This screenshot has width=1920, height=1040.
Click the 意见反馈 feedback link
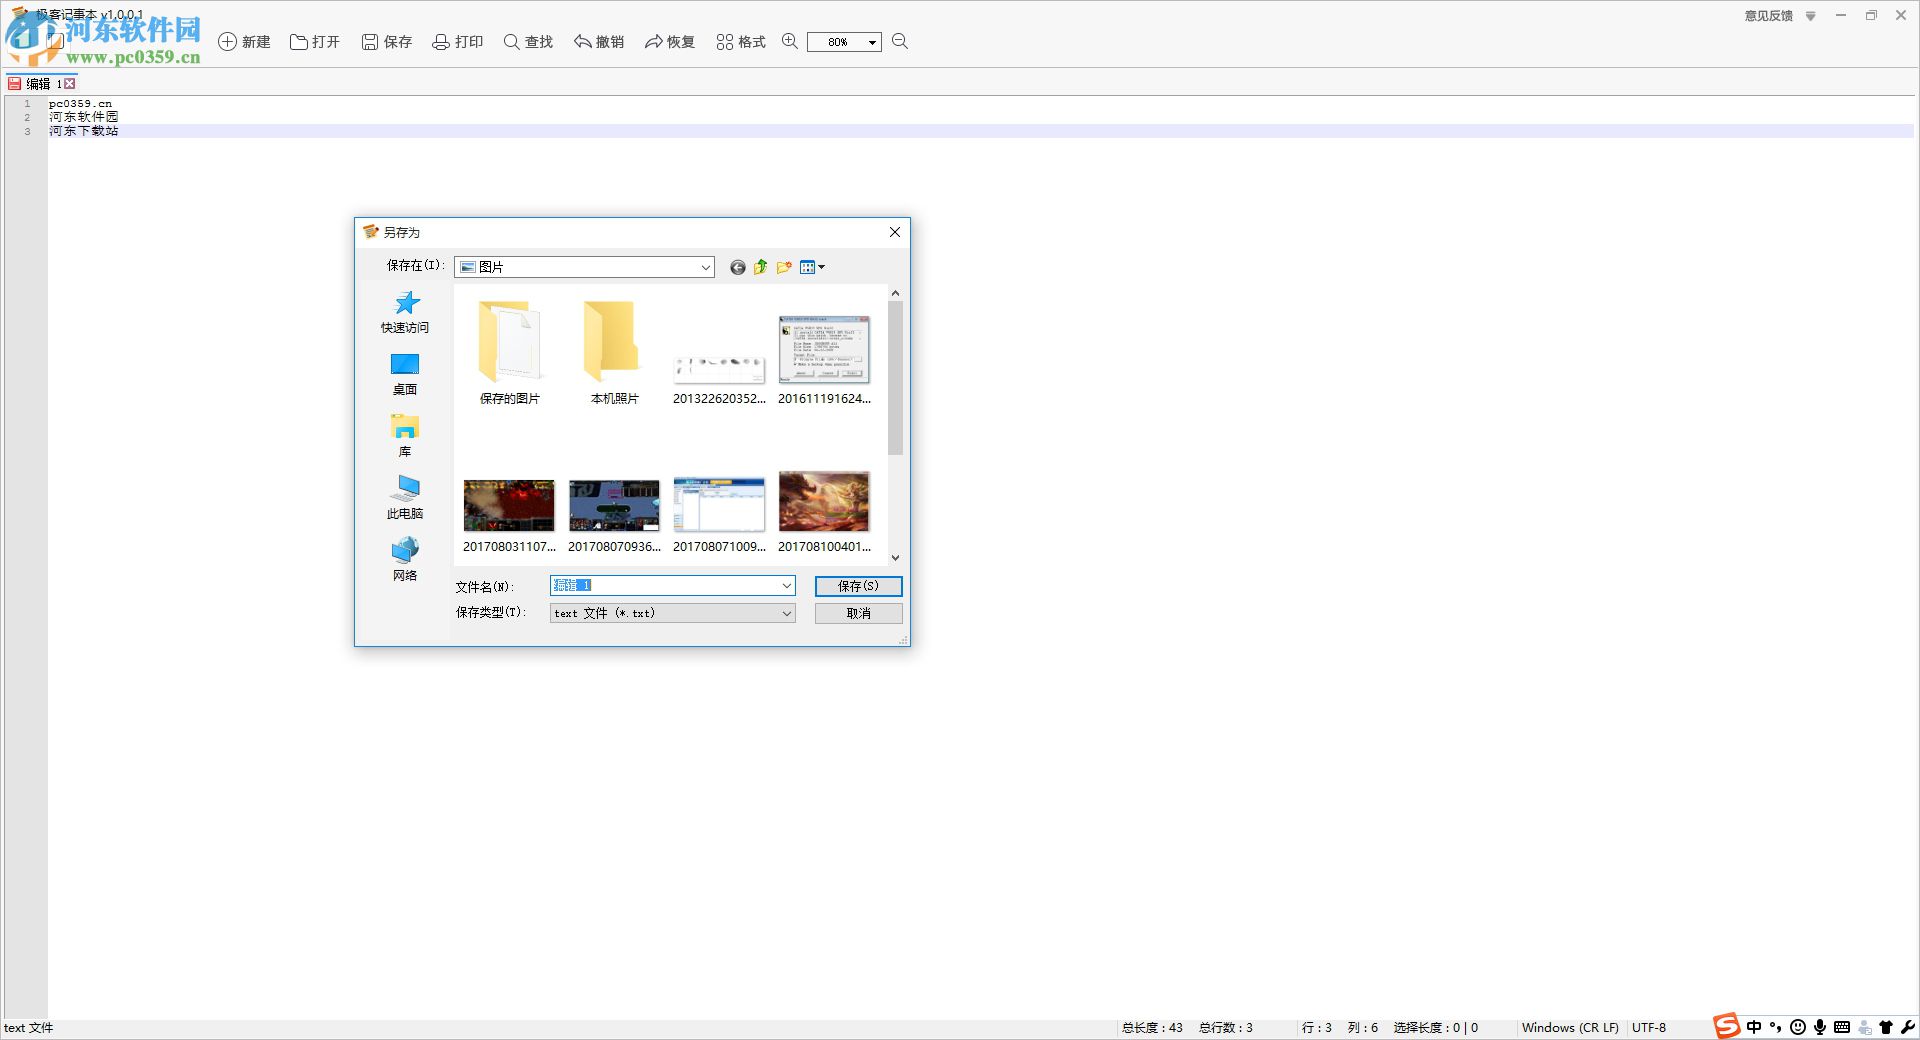[x=1769, y=16]
